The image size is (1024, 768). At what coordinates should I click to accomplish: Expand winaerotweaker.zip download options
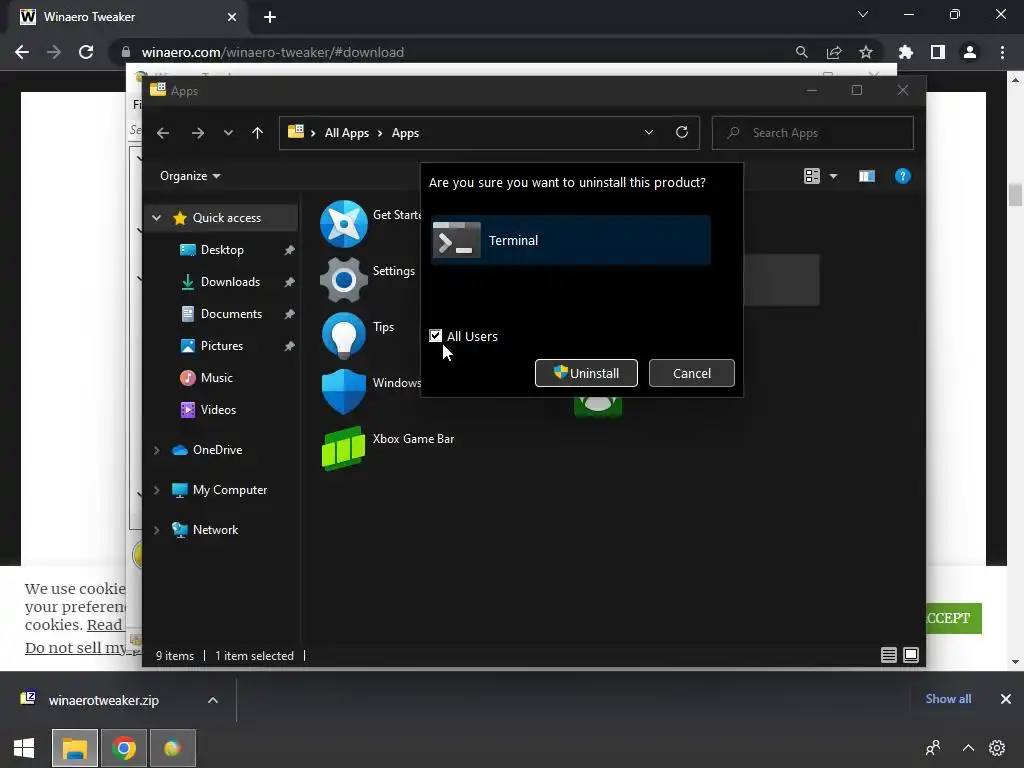(x=213, y=700)
